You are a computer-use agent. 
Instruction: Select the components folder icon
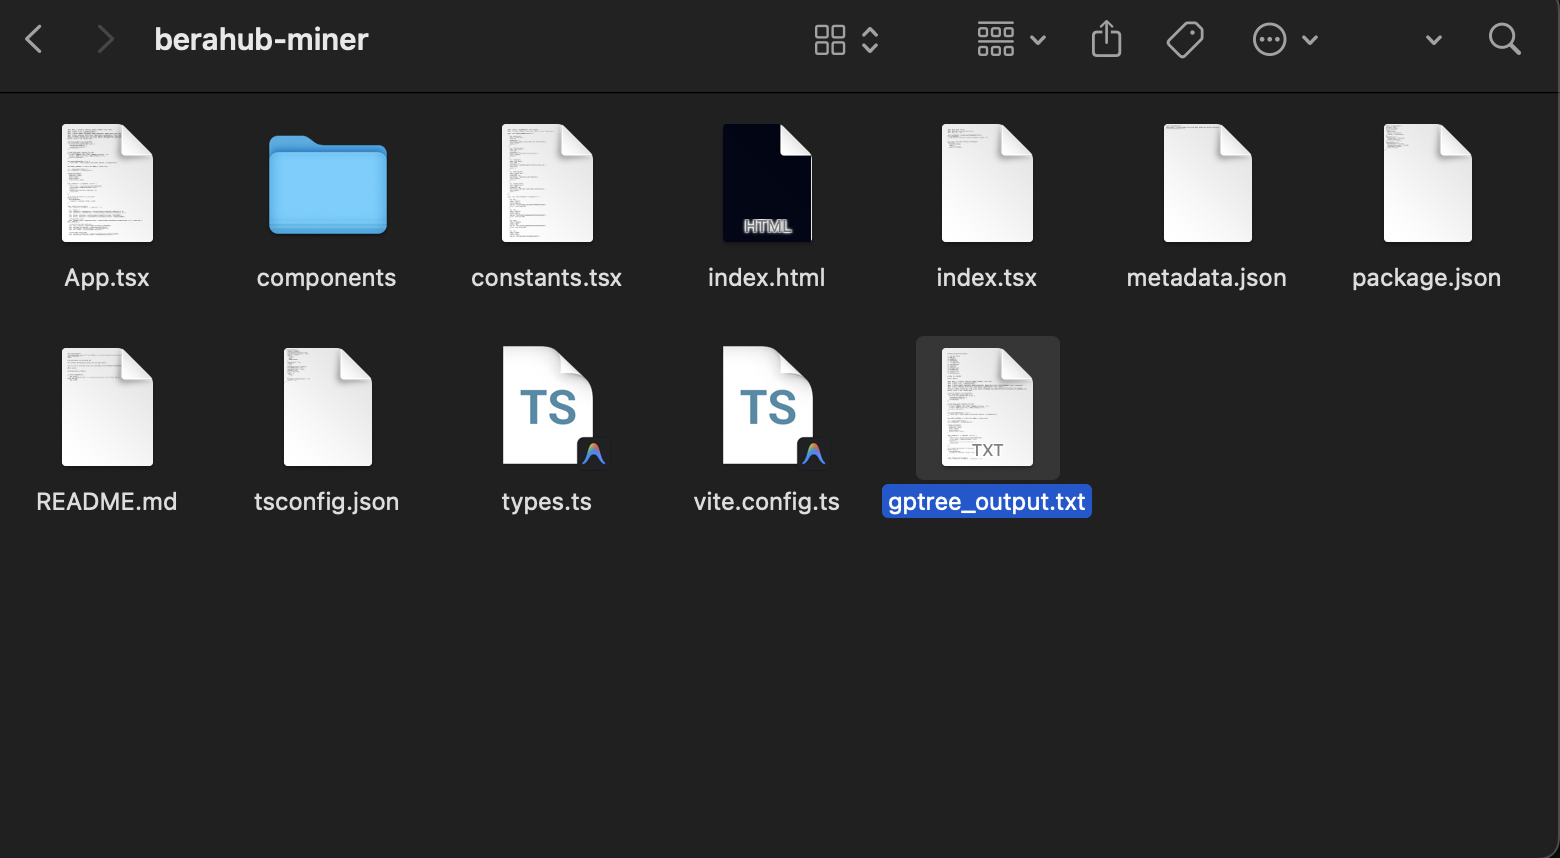pyautogui.click(x=327, y=185)
